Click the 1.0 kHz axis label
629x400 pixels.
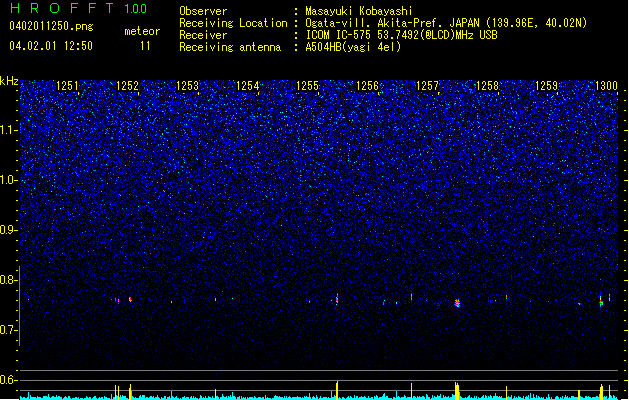tap(8, 180)
